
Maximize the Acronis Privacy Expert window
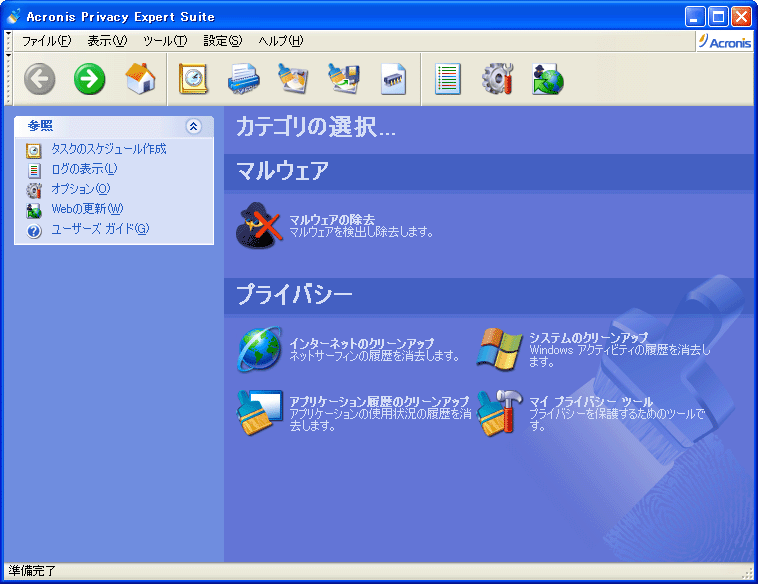(718, 17)
